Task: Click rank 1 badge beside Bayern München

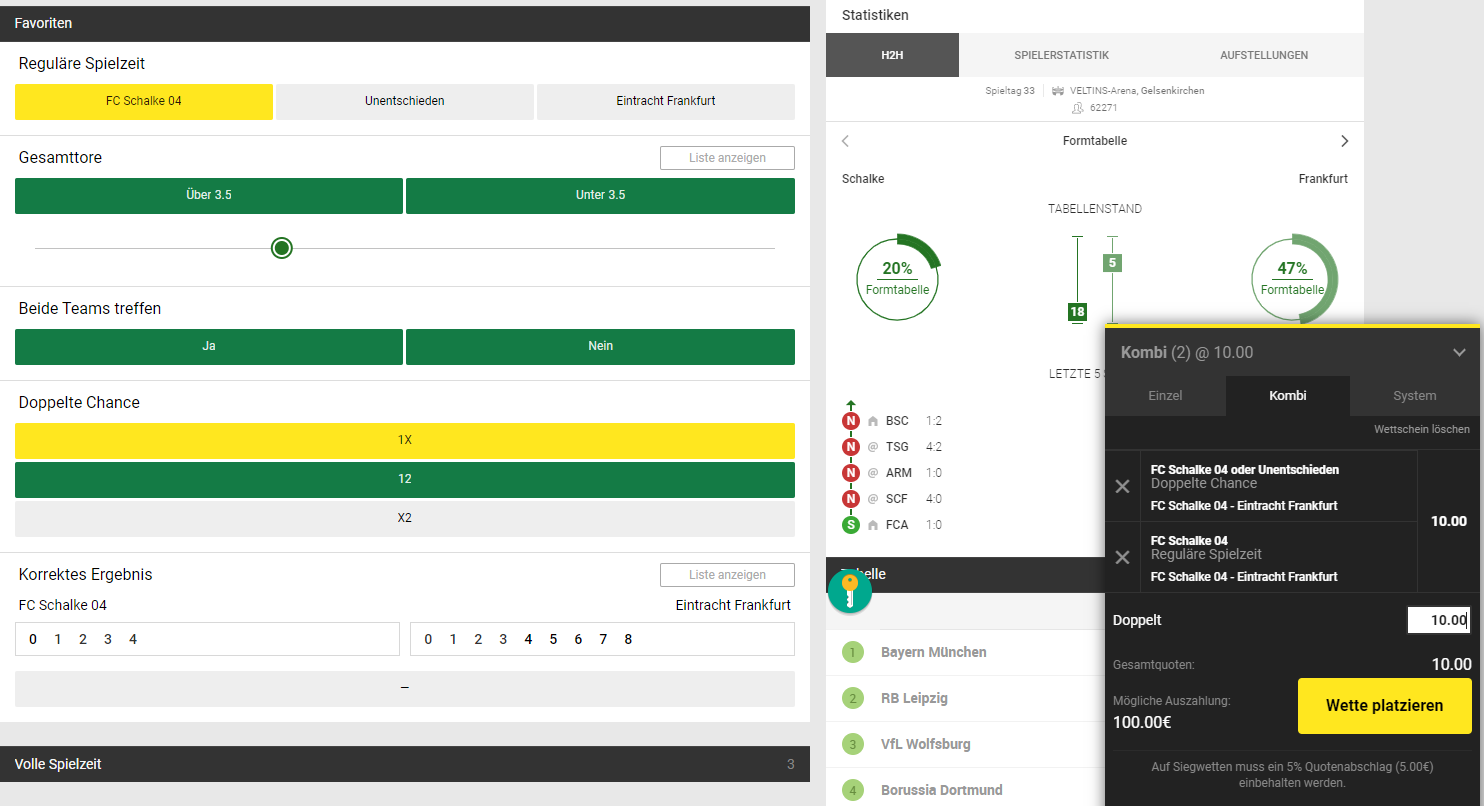Action: [x=852, y=652]
